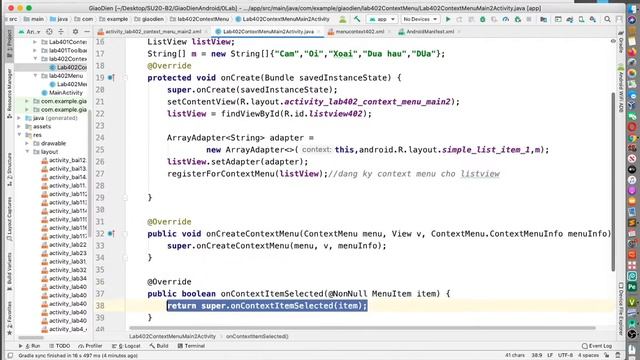The height and width of the screenshot is (360, 640).
Task: Click the Make Project hammer icon
Action: (357, 19)
